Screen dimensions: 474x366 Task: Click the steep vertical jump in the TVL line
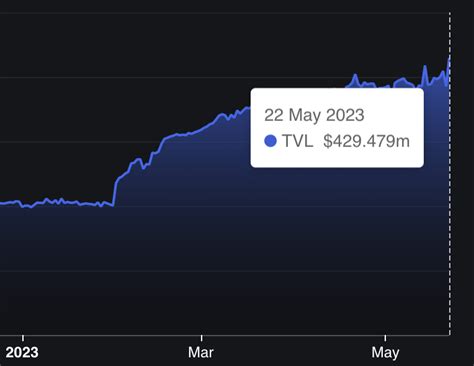click(114, 193)
